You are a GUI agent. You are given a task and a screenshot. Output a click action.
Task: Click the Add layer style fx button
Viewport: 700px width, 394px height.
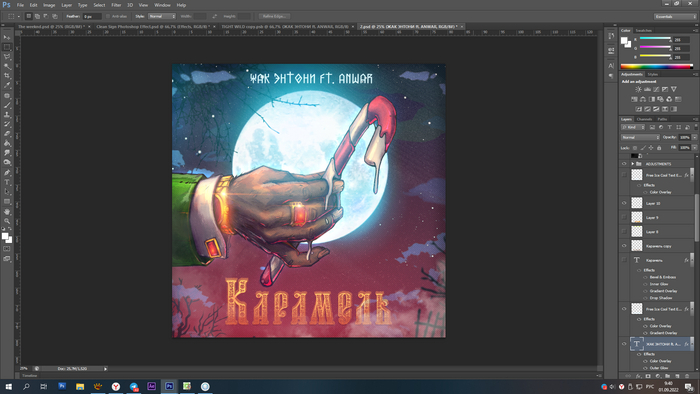pyautogui.click(x=638, y=376)
